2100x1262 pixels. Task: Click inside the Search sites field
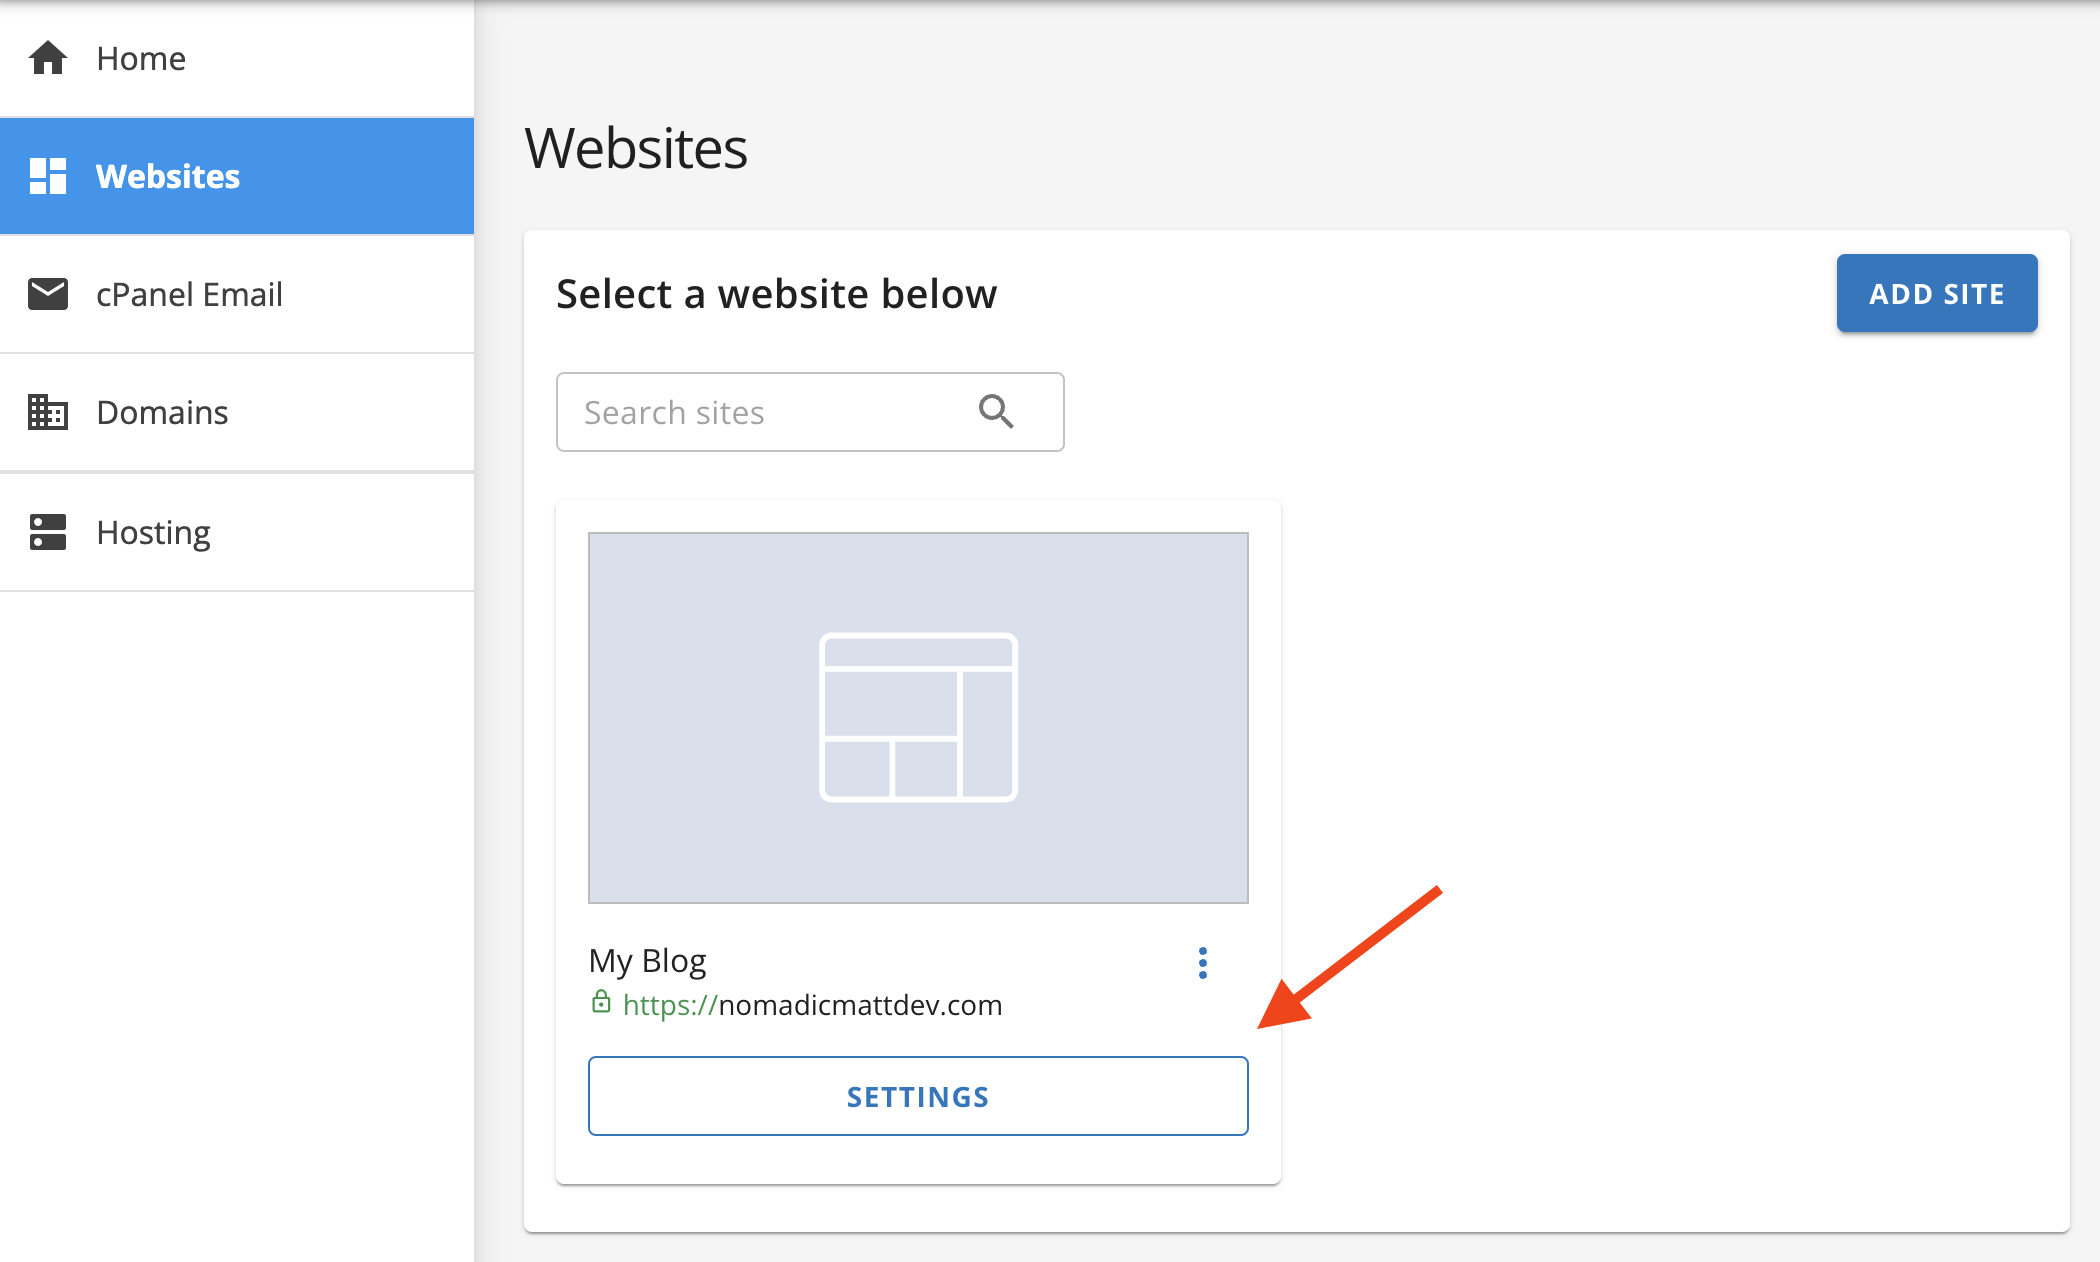(750, 411)
